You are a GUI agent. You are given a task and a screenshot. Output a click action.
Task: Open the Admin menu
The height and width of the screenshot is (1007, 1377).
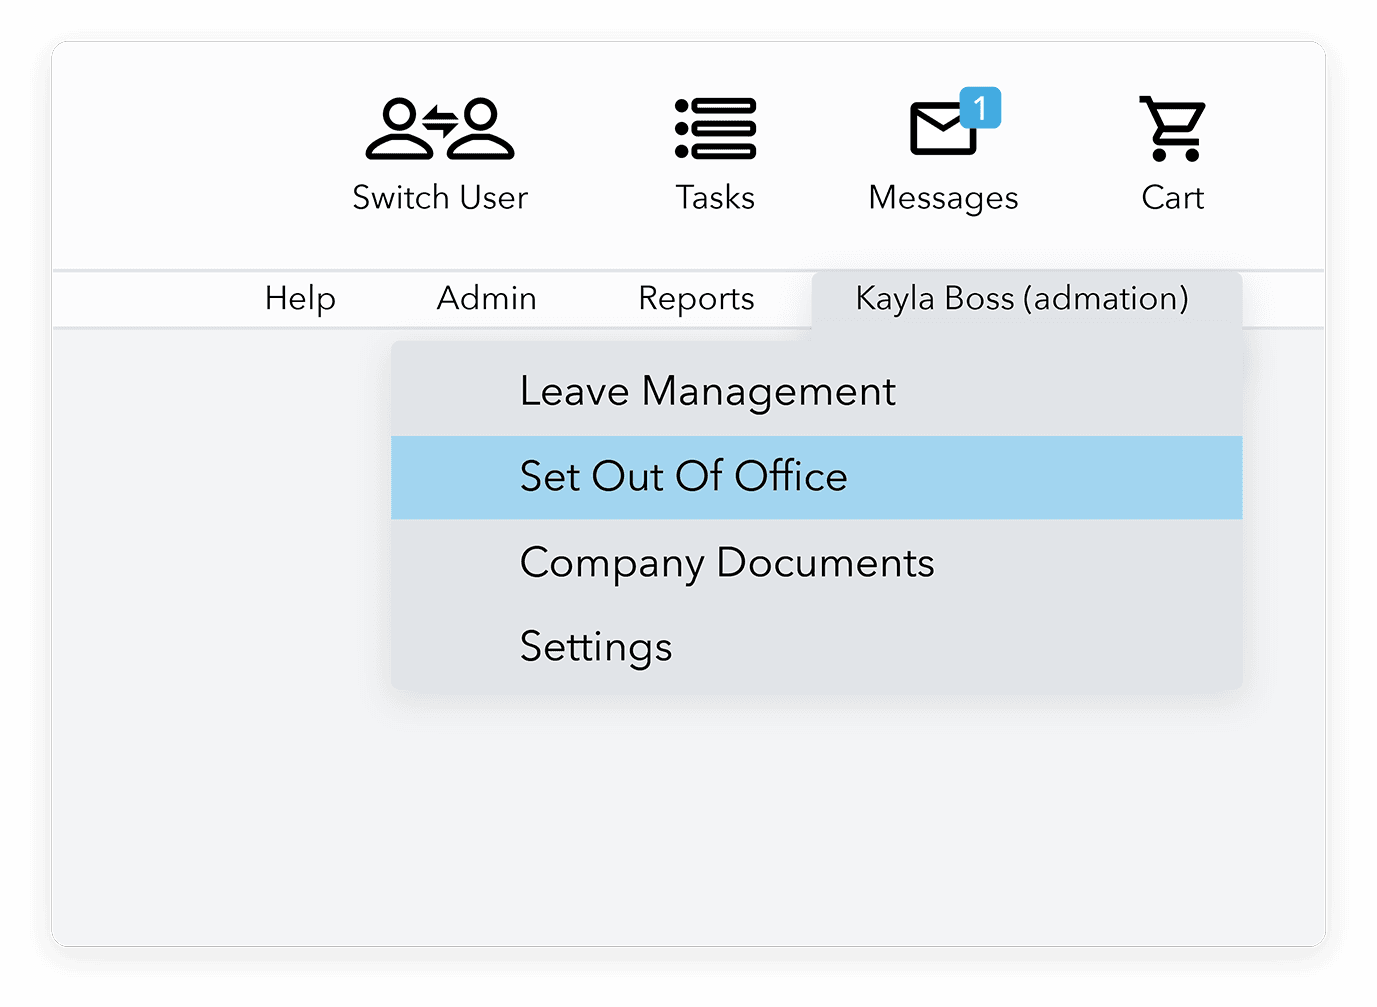486,298
